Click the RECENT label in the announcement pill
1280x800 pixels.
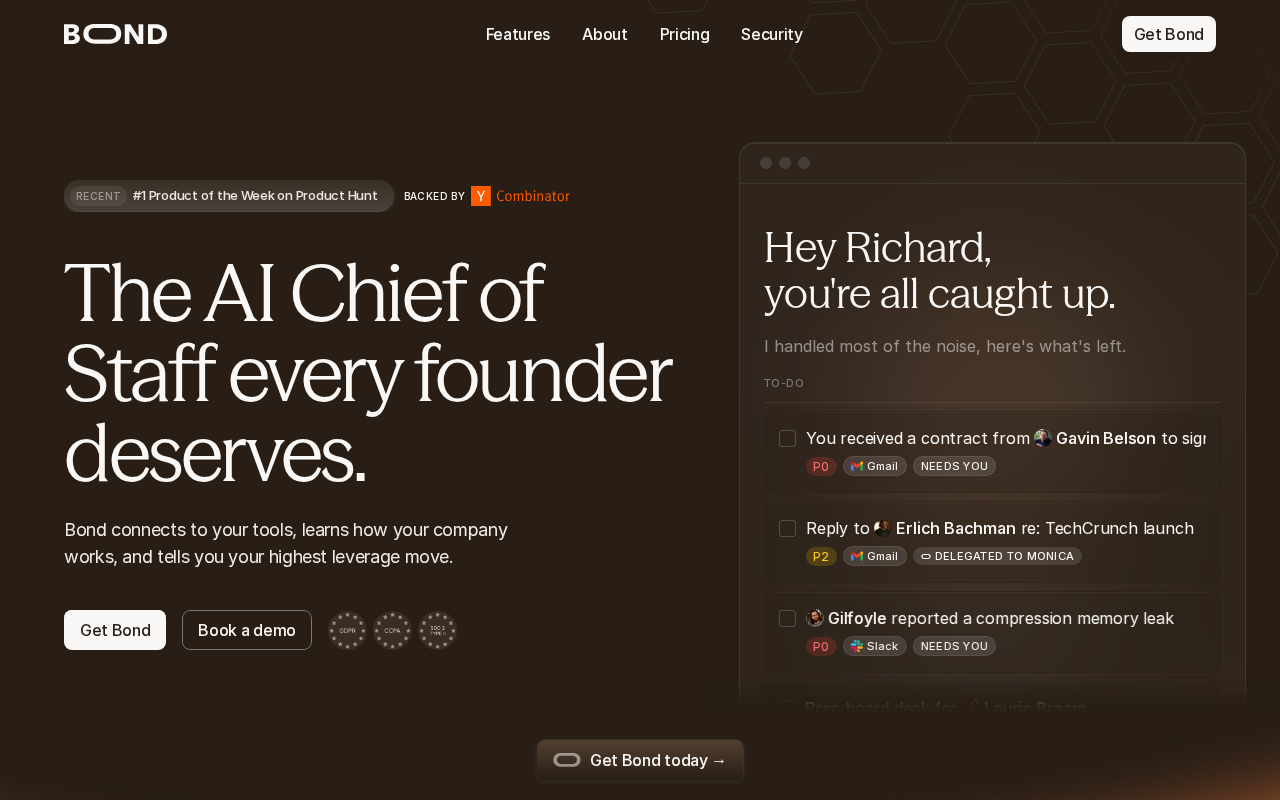point(98,196)
